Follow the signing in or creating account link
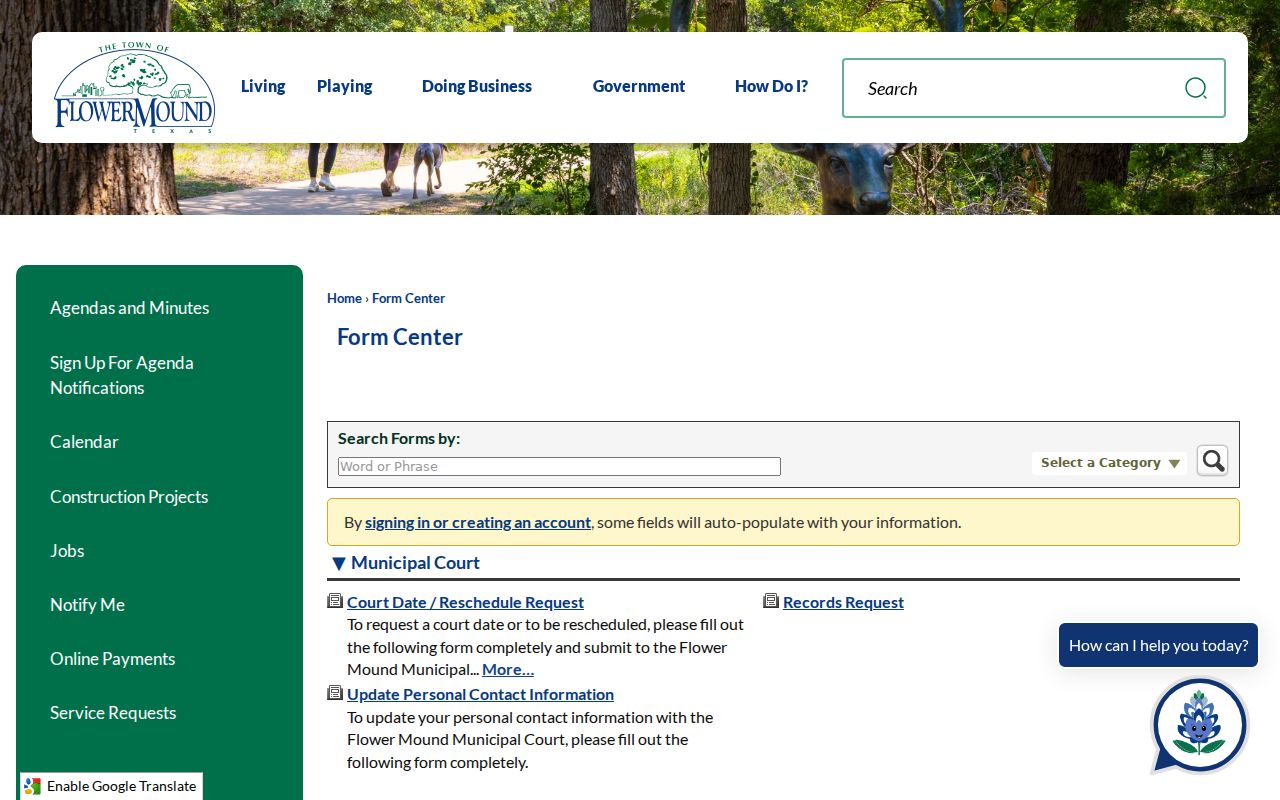This screenshot has height=800, width=1280. (x=478, y=522)
